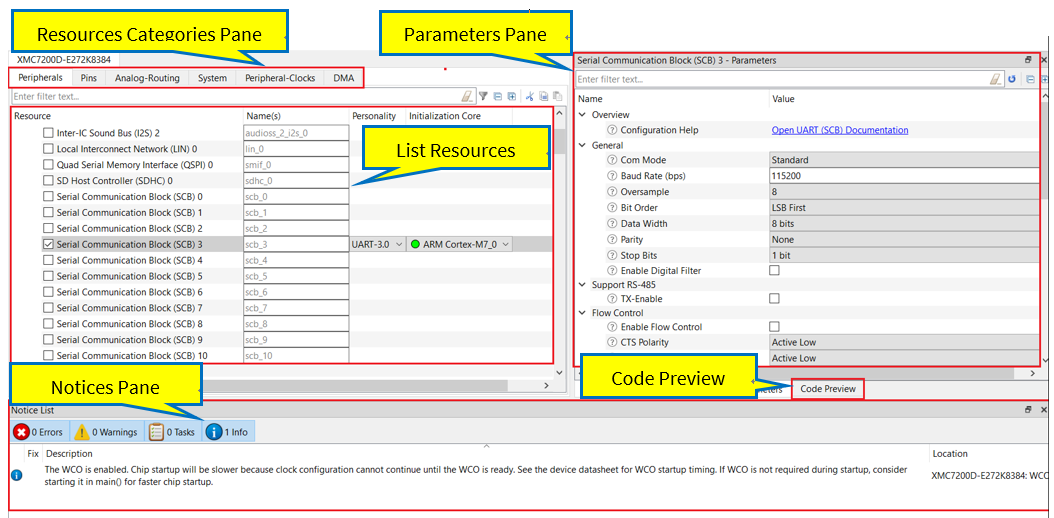The image size is (1054, 518).
Task: Open UART (SCB) Documentation link
Action: [x=840, y=130]
